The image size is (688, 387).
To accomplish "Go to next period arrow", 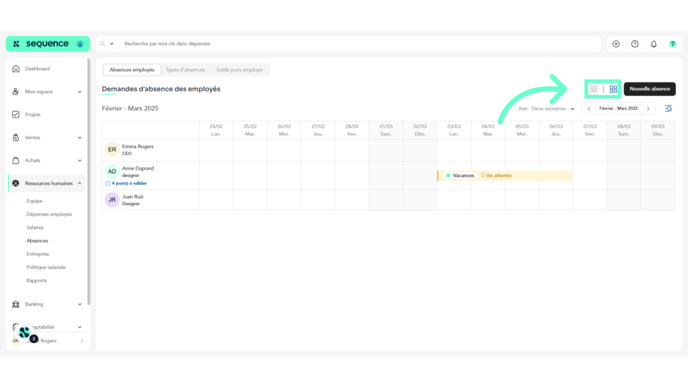I will (x=648, y=108).
